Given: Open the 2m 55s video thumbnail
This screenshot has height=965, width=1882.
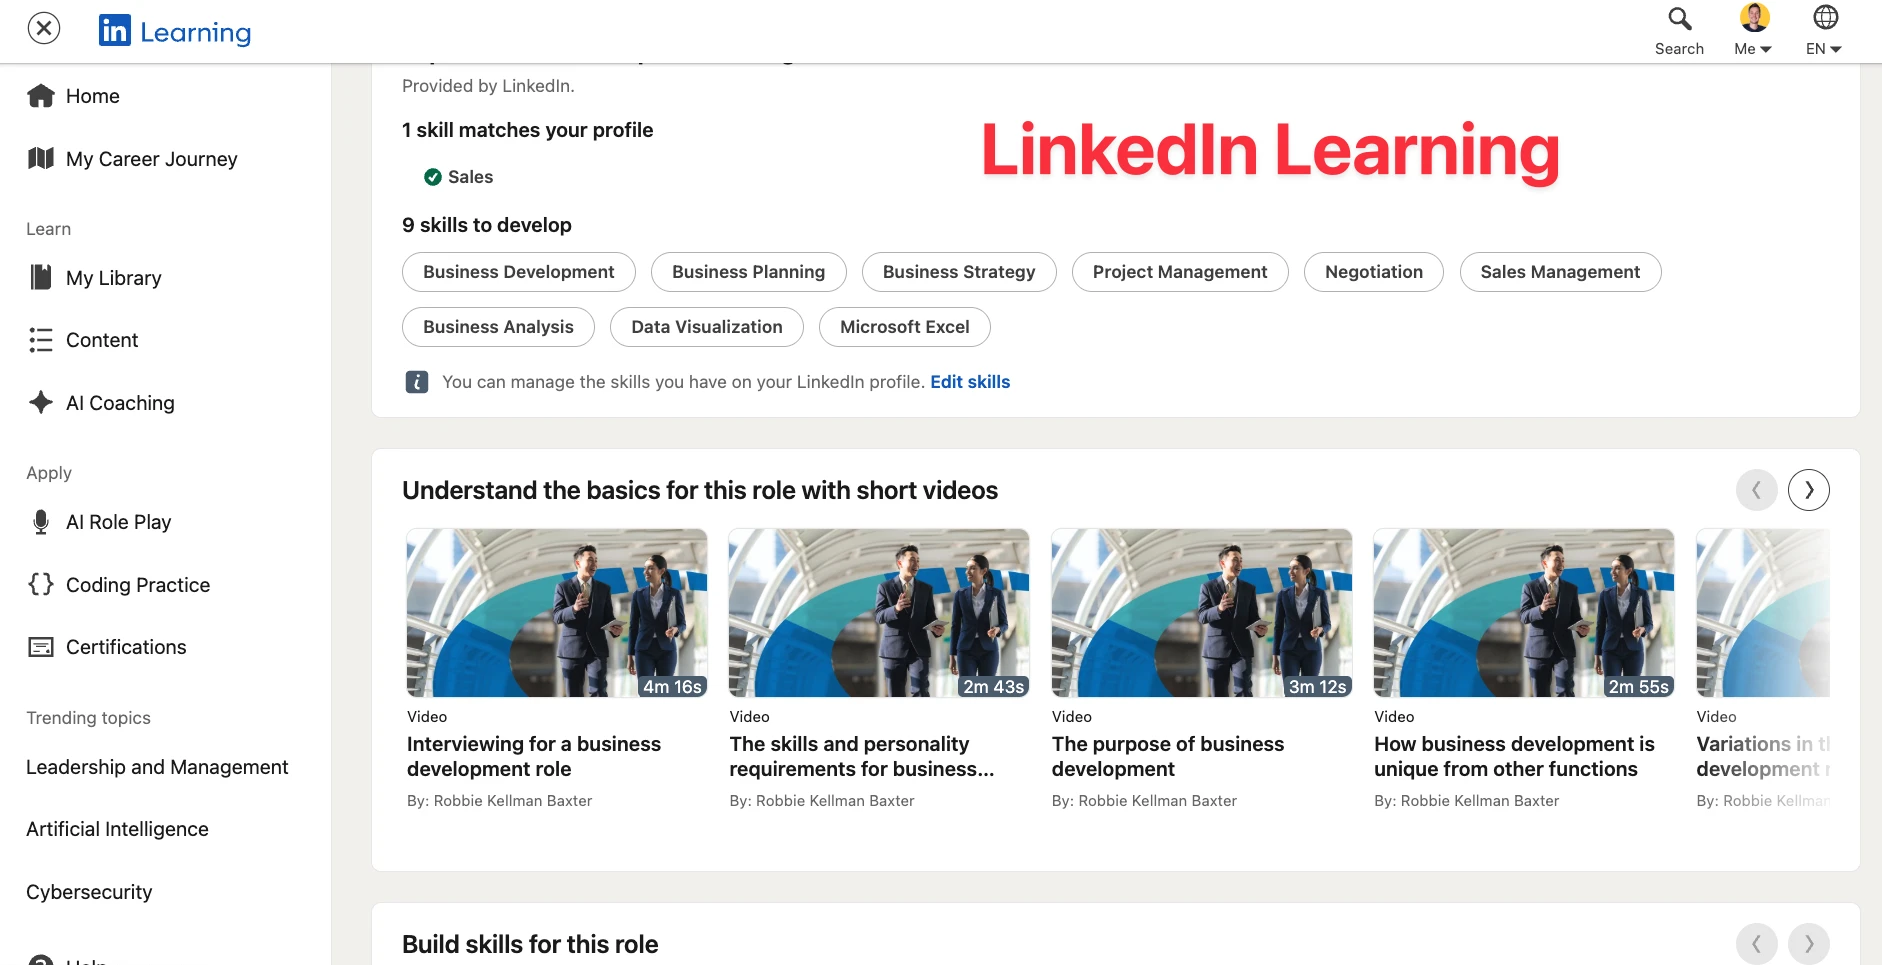Looking at the screenshot, I should [1524, 613].
